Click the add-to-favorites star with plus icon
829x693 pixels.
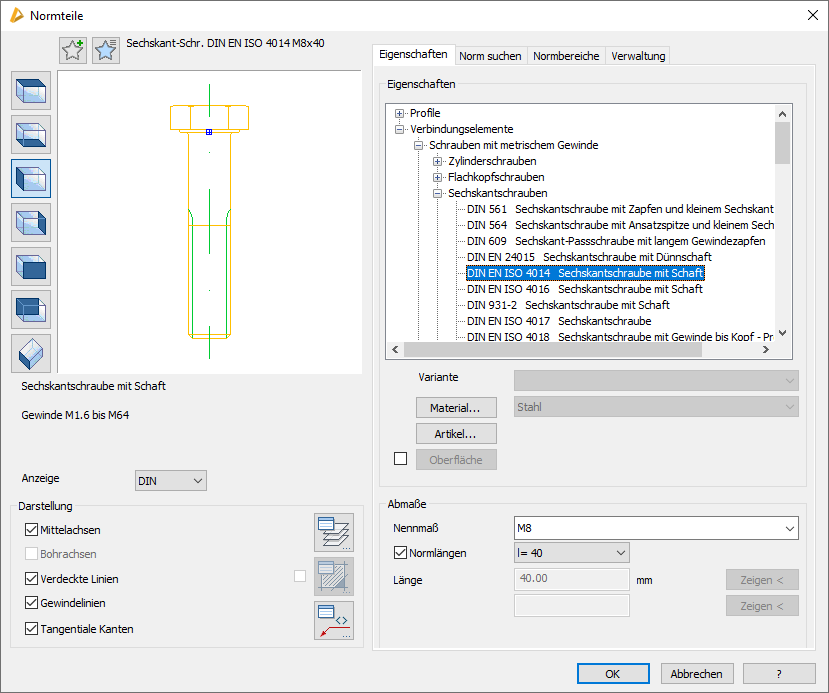click(73, 50)
